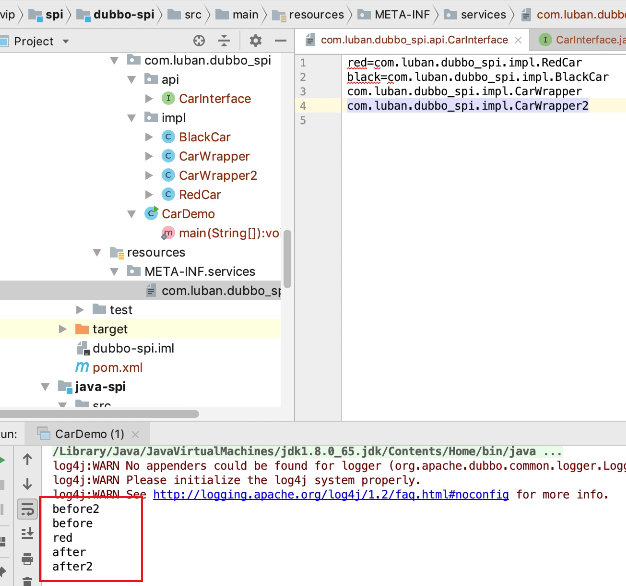Click the dubbo-spi.iml file icon
This screenshot has width=626, height=586.
coord(83,348)
